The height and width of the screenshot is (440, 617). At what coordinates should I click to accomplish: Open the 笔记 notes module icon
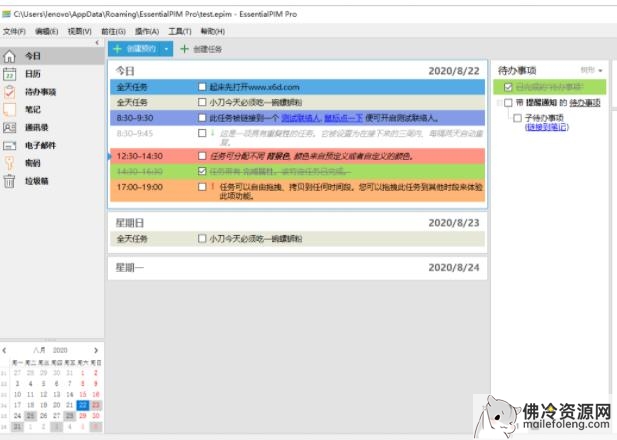click(x=10, y=109)
